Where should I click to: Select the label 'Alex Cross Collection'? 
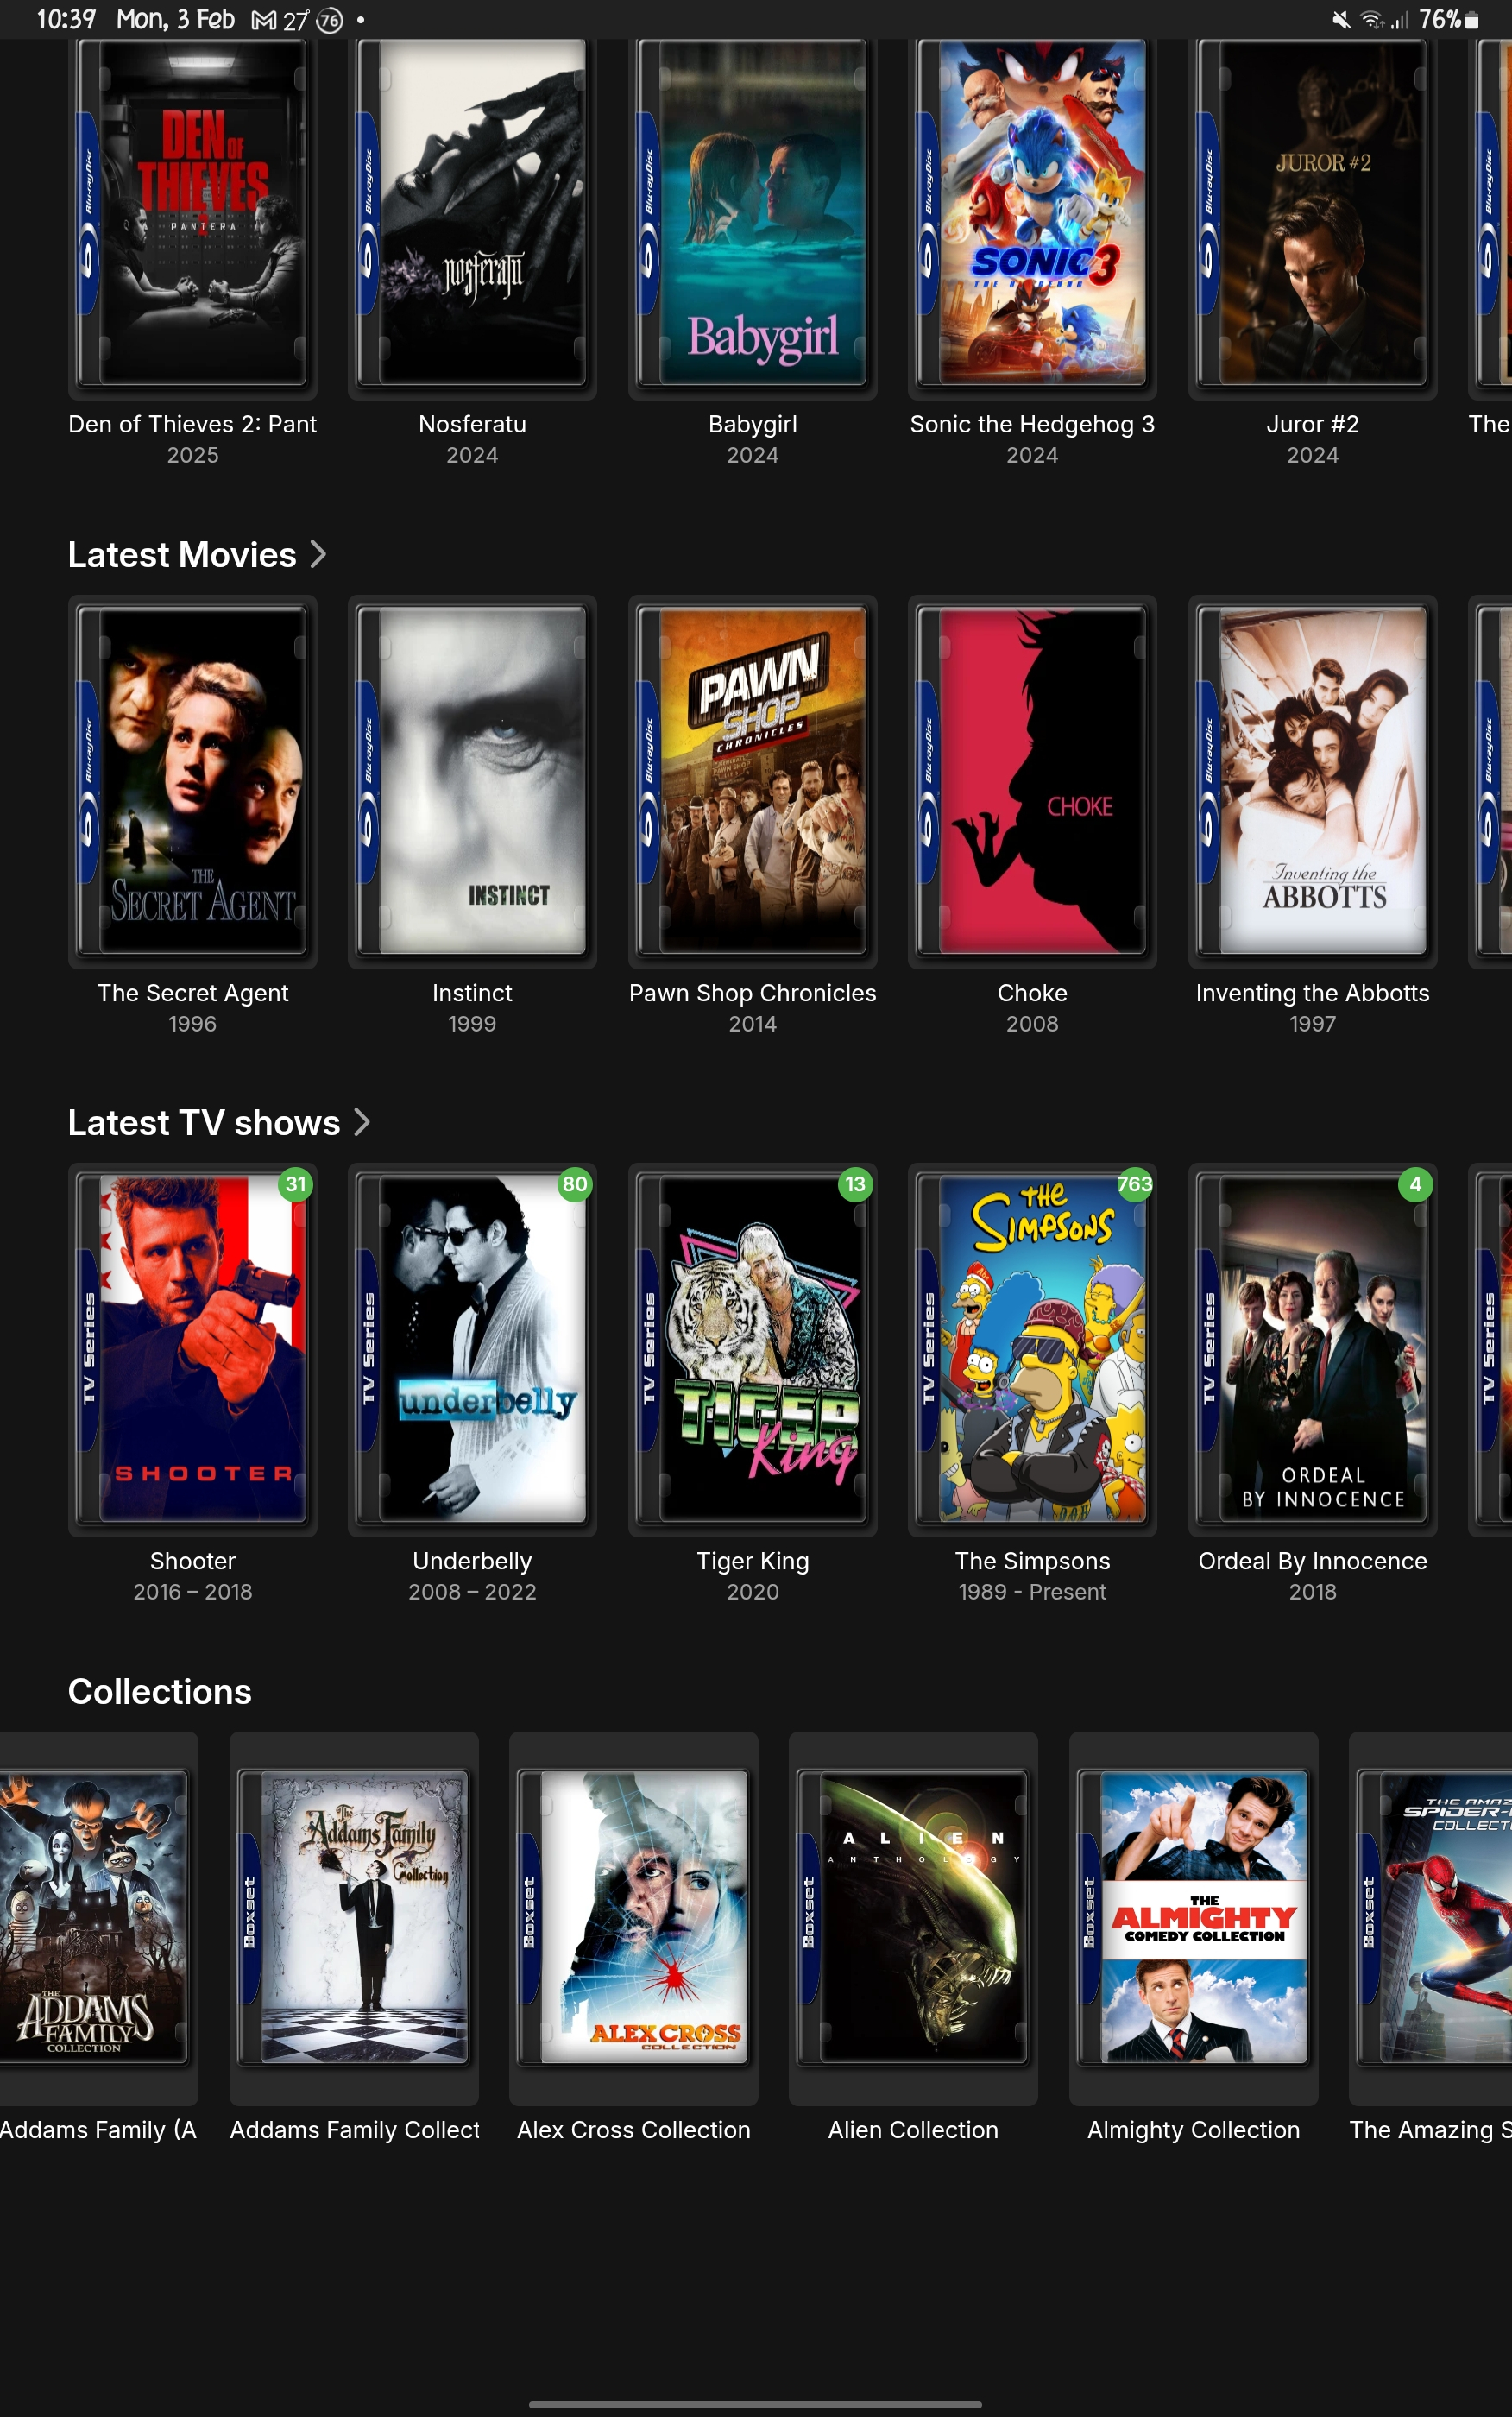[633, 2130]
